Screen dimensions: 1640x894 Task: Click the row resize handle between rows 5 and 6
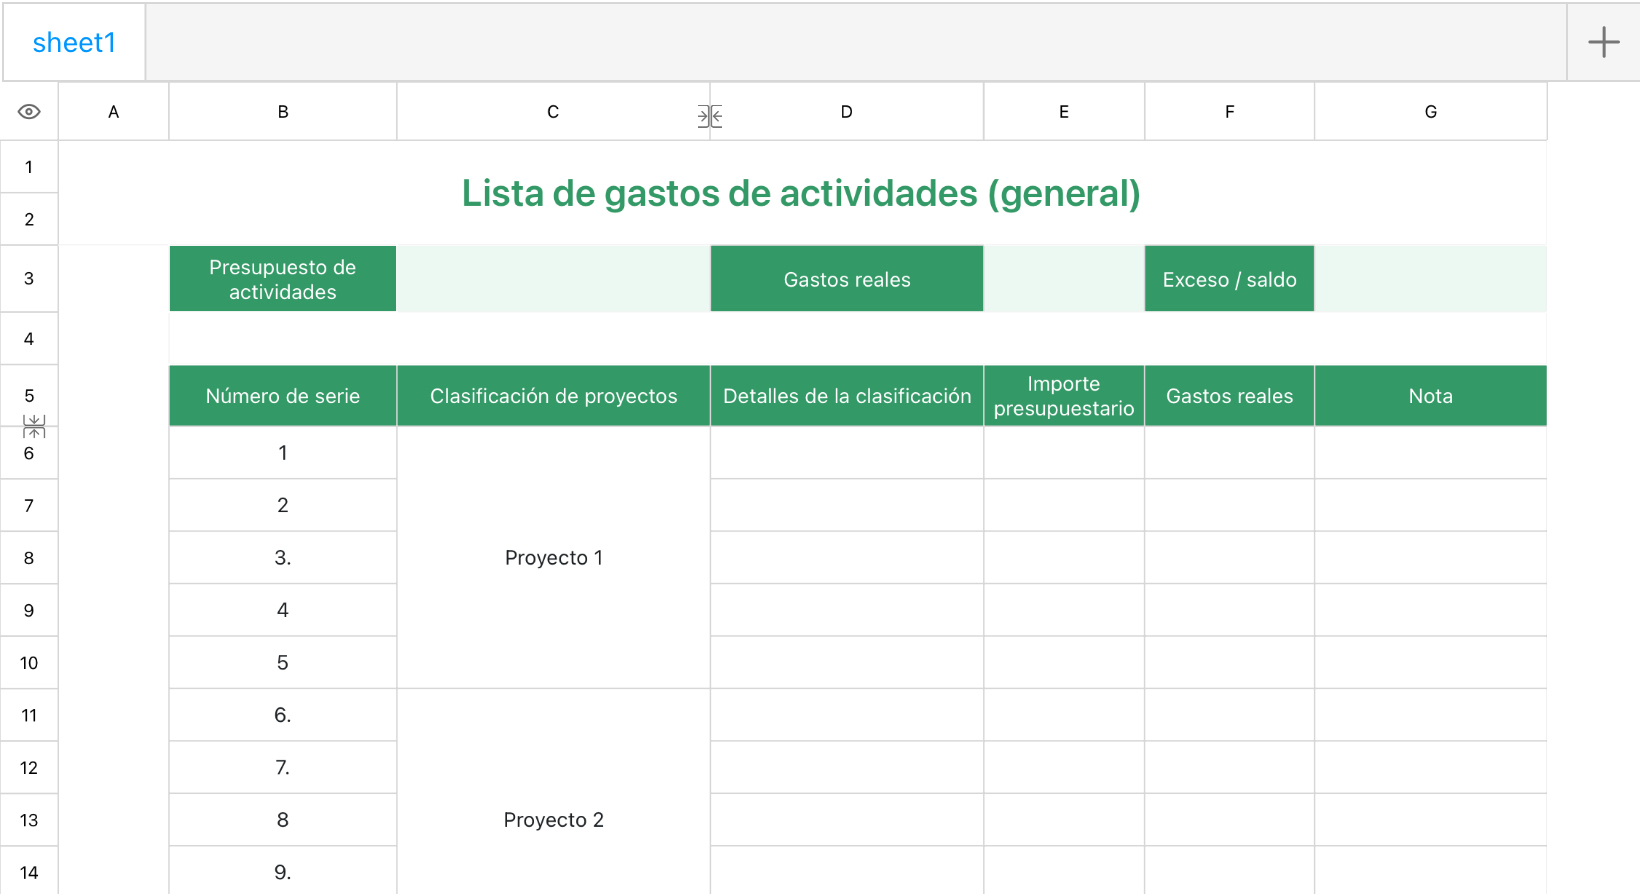coord(34,427)
